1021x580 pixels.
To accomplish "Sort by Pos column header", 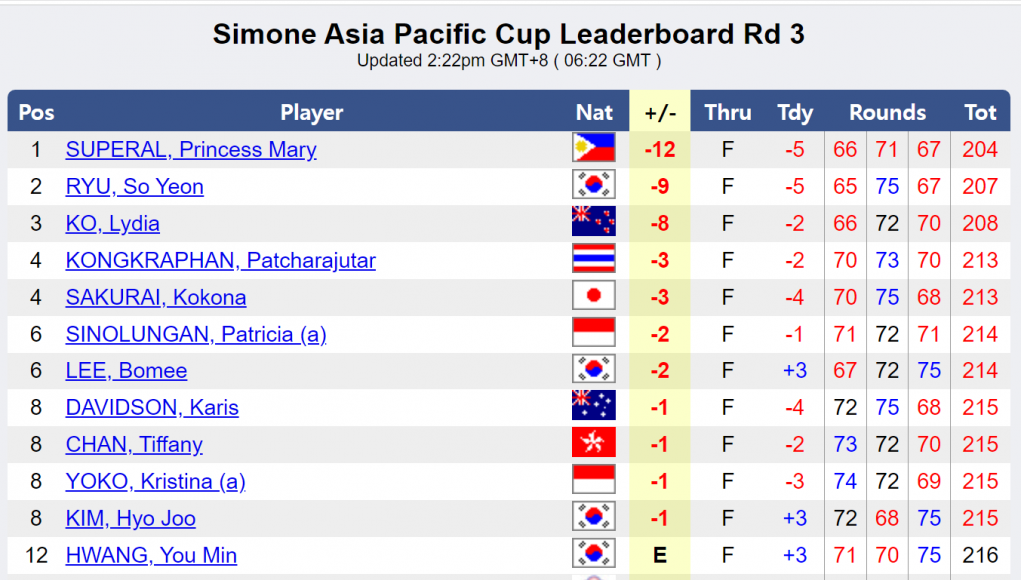I will (36, 113).
